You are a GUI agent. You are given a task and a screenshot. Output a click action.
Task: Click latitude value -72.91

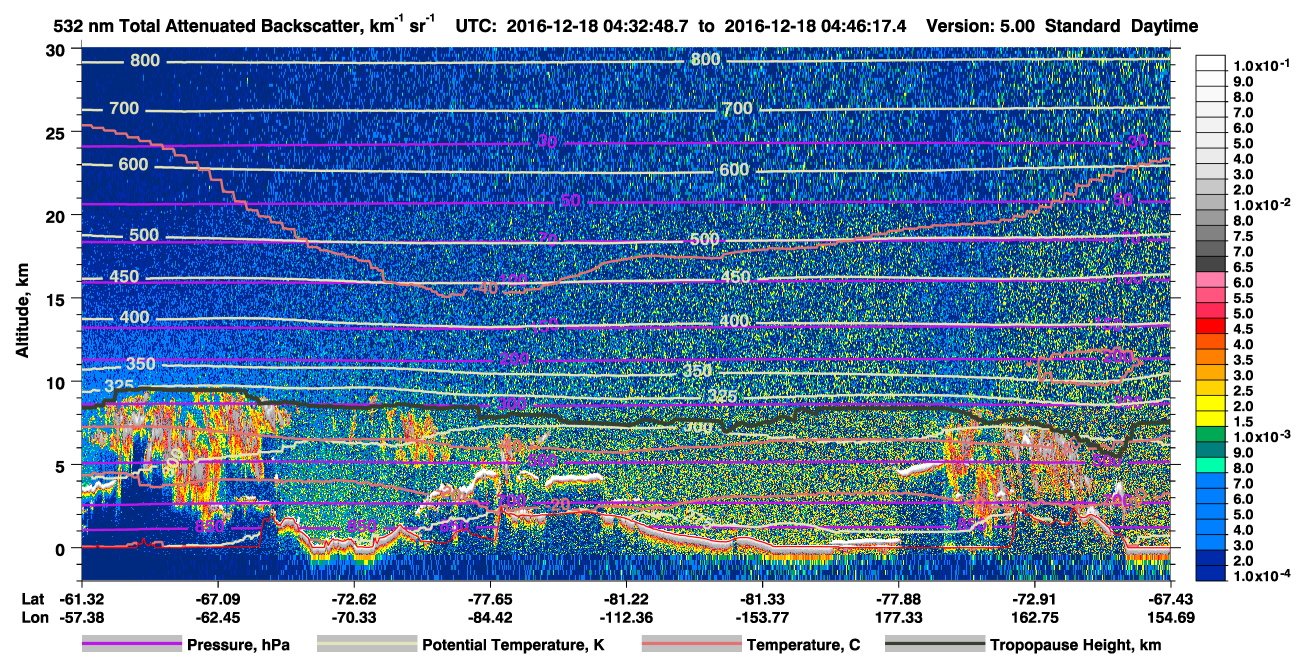(x=1034, y=599)
